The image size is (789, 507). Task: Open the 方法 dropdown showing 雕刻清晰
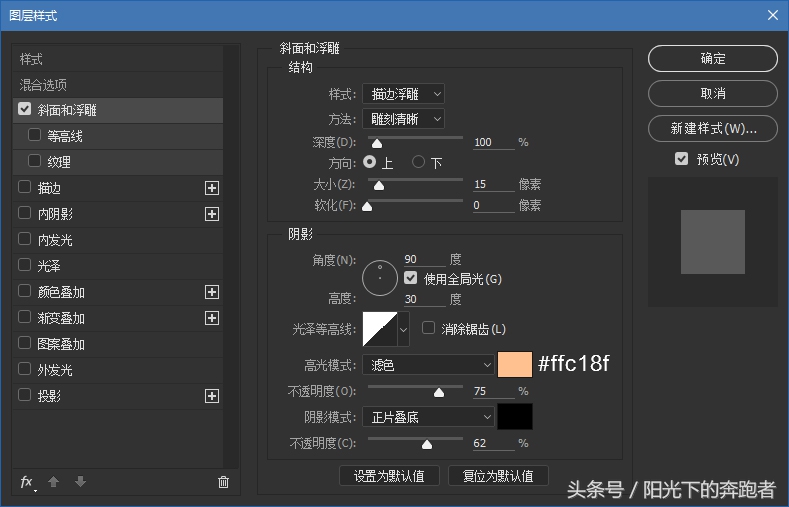pos(403,119)
